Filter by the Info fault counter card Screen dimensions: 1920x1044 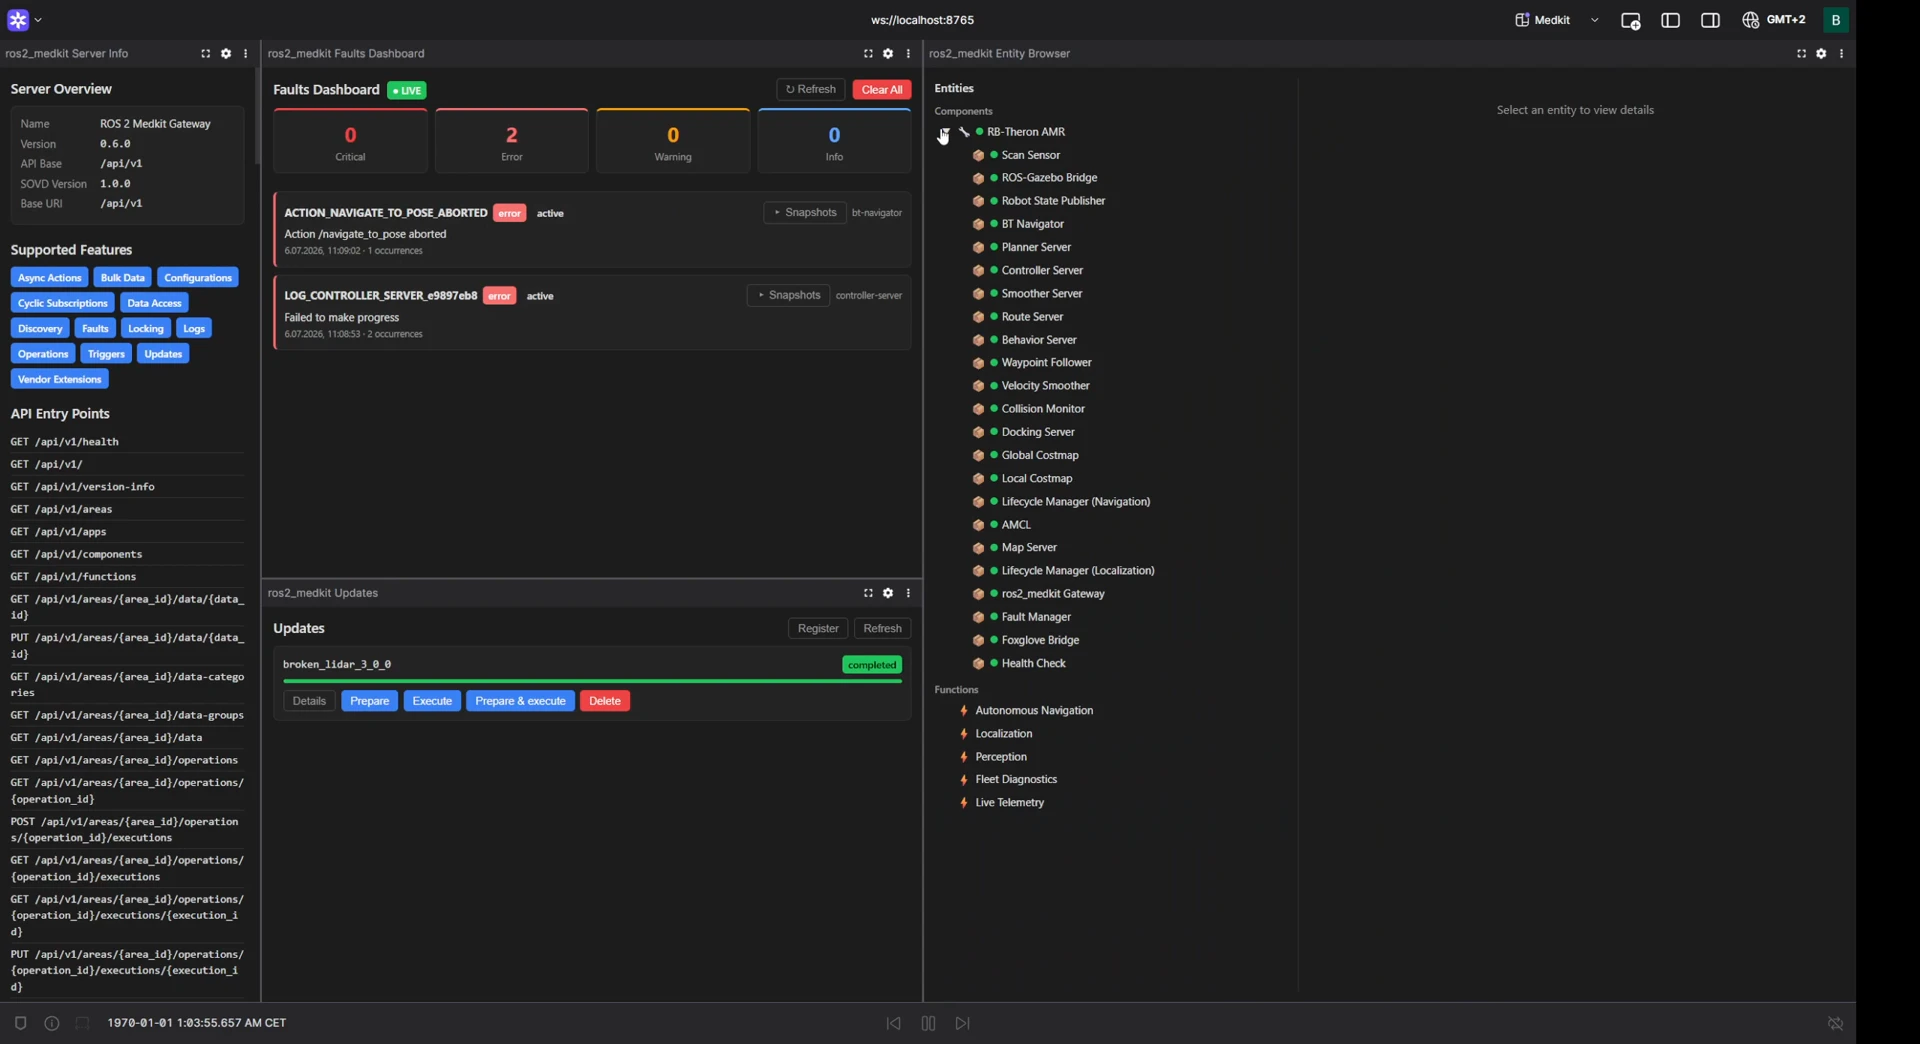834,142
